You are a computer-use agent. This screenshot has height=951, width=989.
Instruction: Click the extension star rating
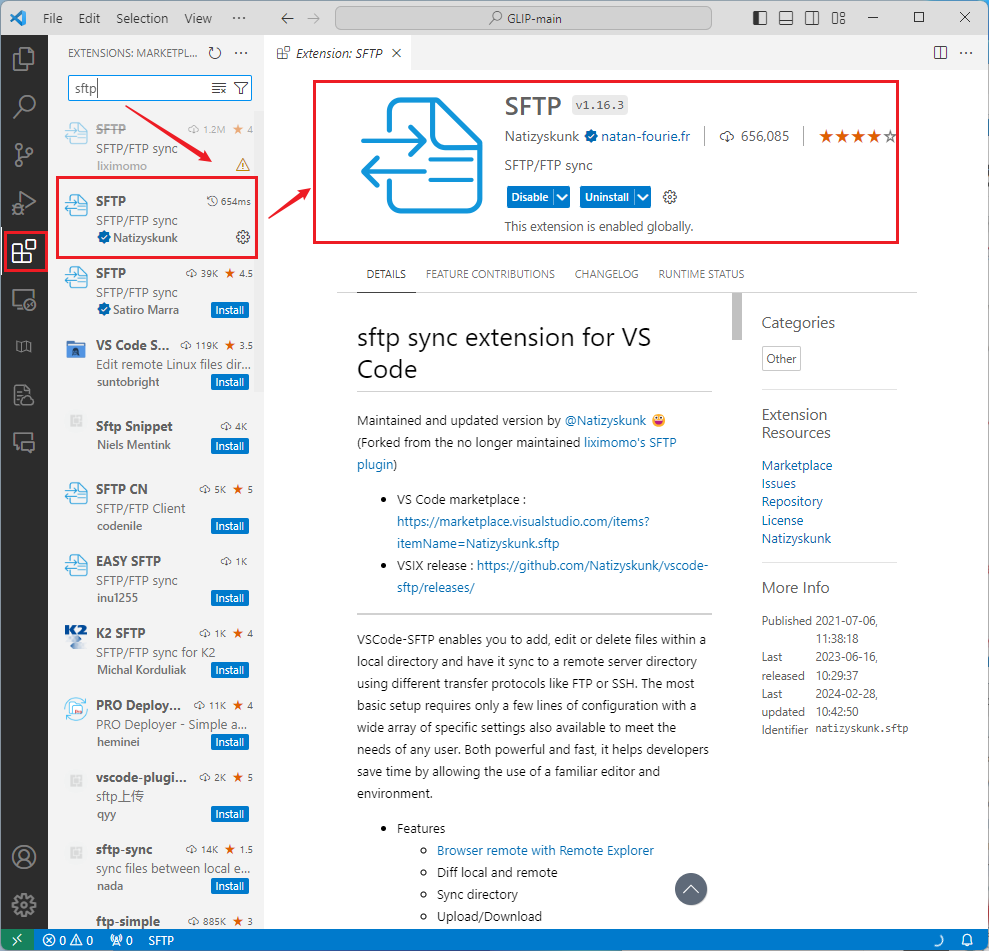click(857, 136)
